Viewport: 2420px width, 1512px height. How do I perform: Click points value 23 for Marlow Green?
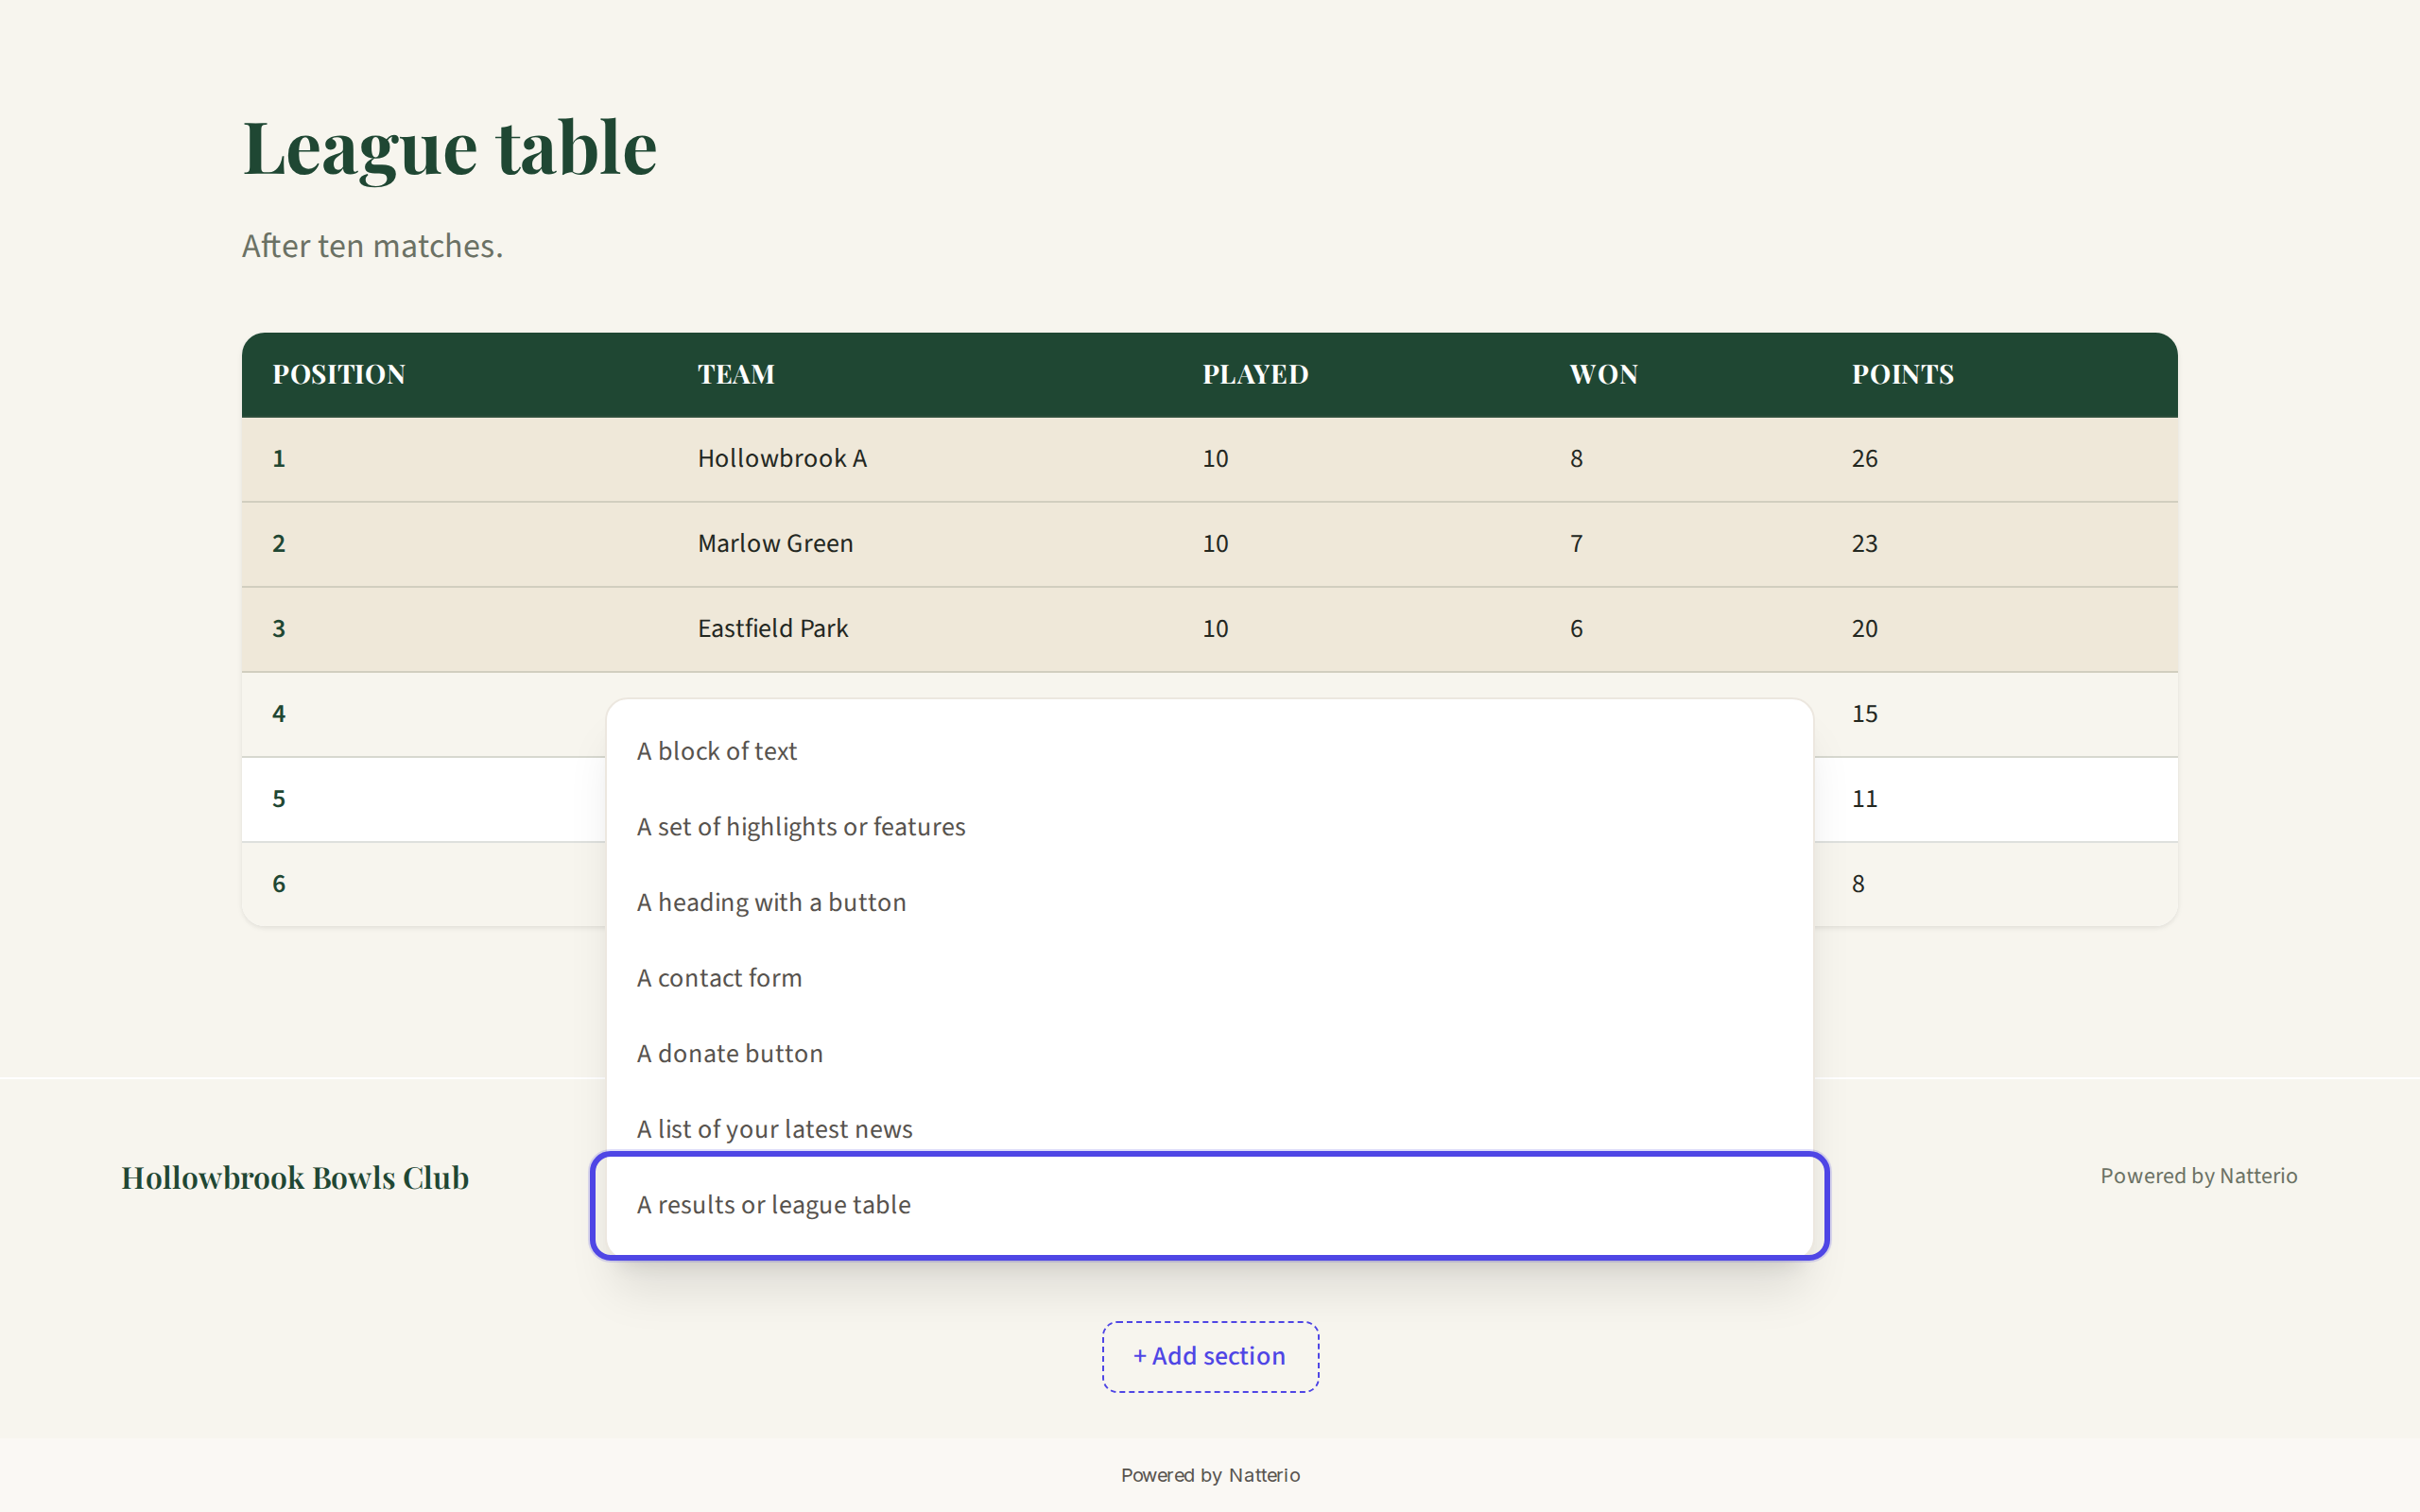pyautogui.click(x=1864, y=544)
